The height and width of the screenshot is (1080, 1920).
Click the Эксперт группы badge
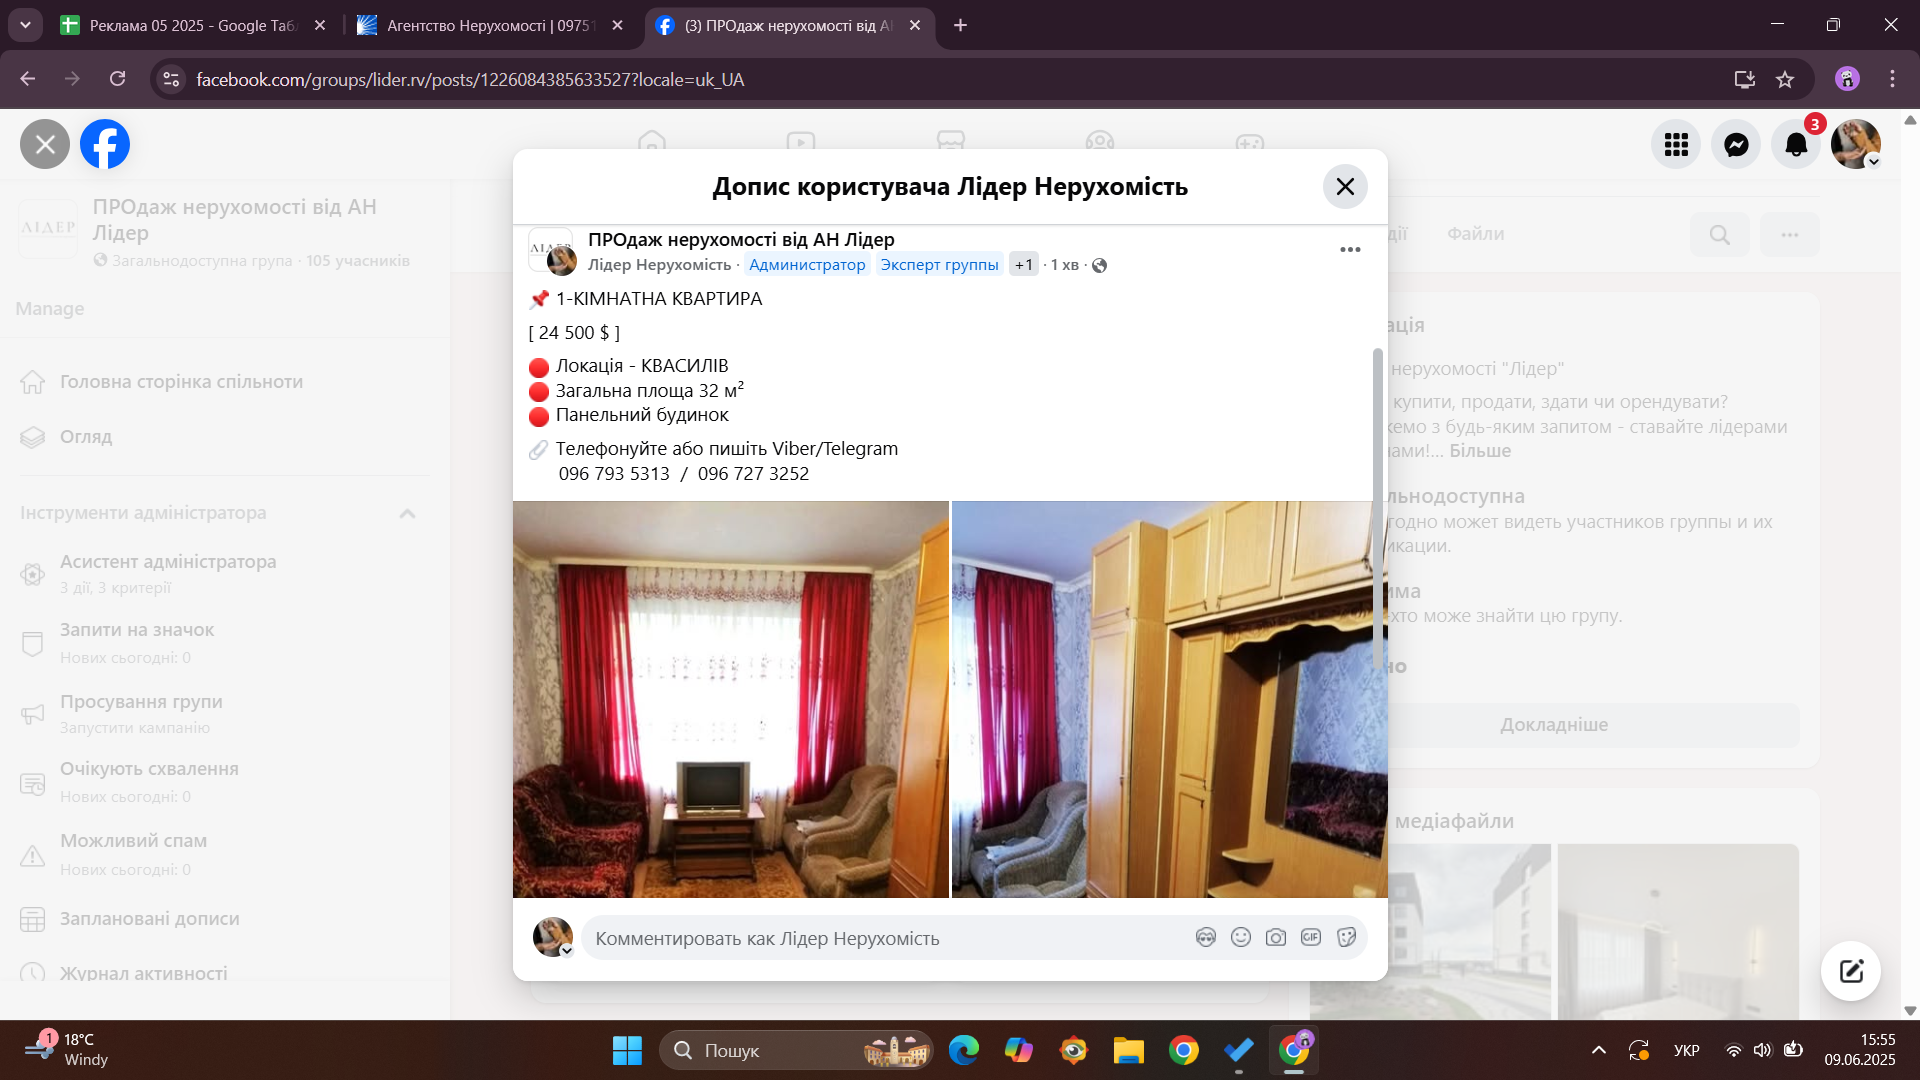click(x=939, y=265)
